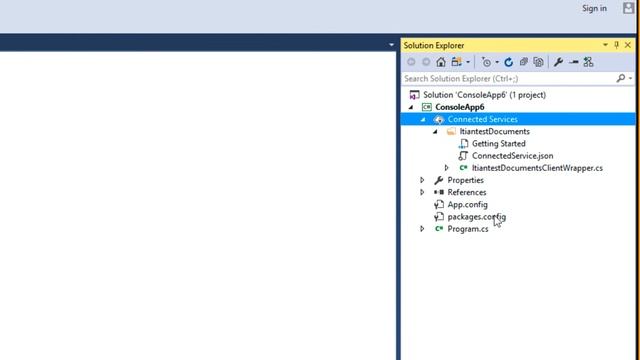Click the C# project icon beside ConsoleApp6

[427, 107]
